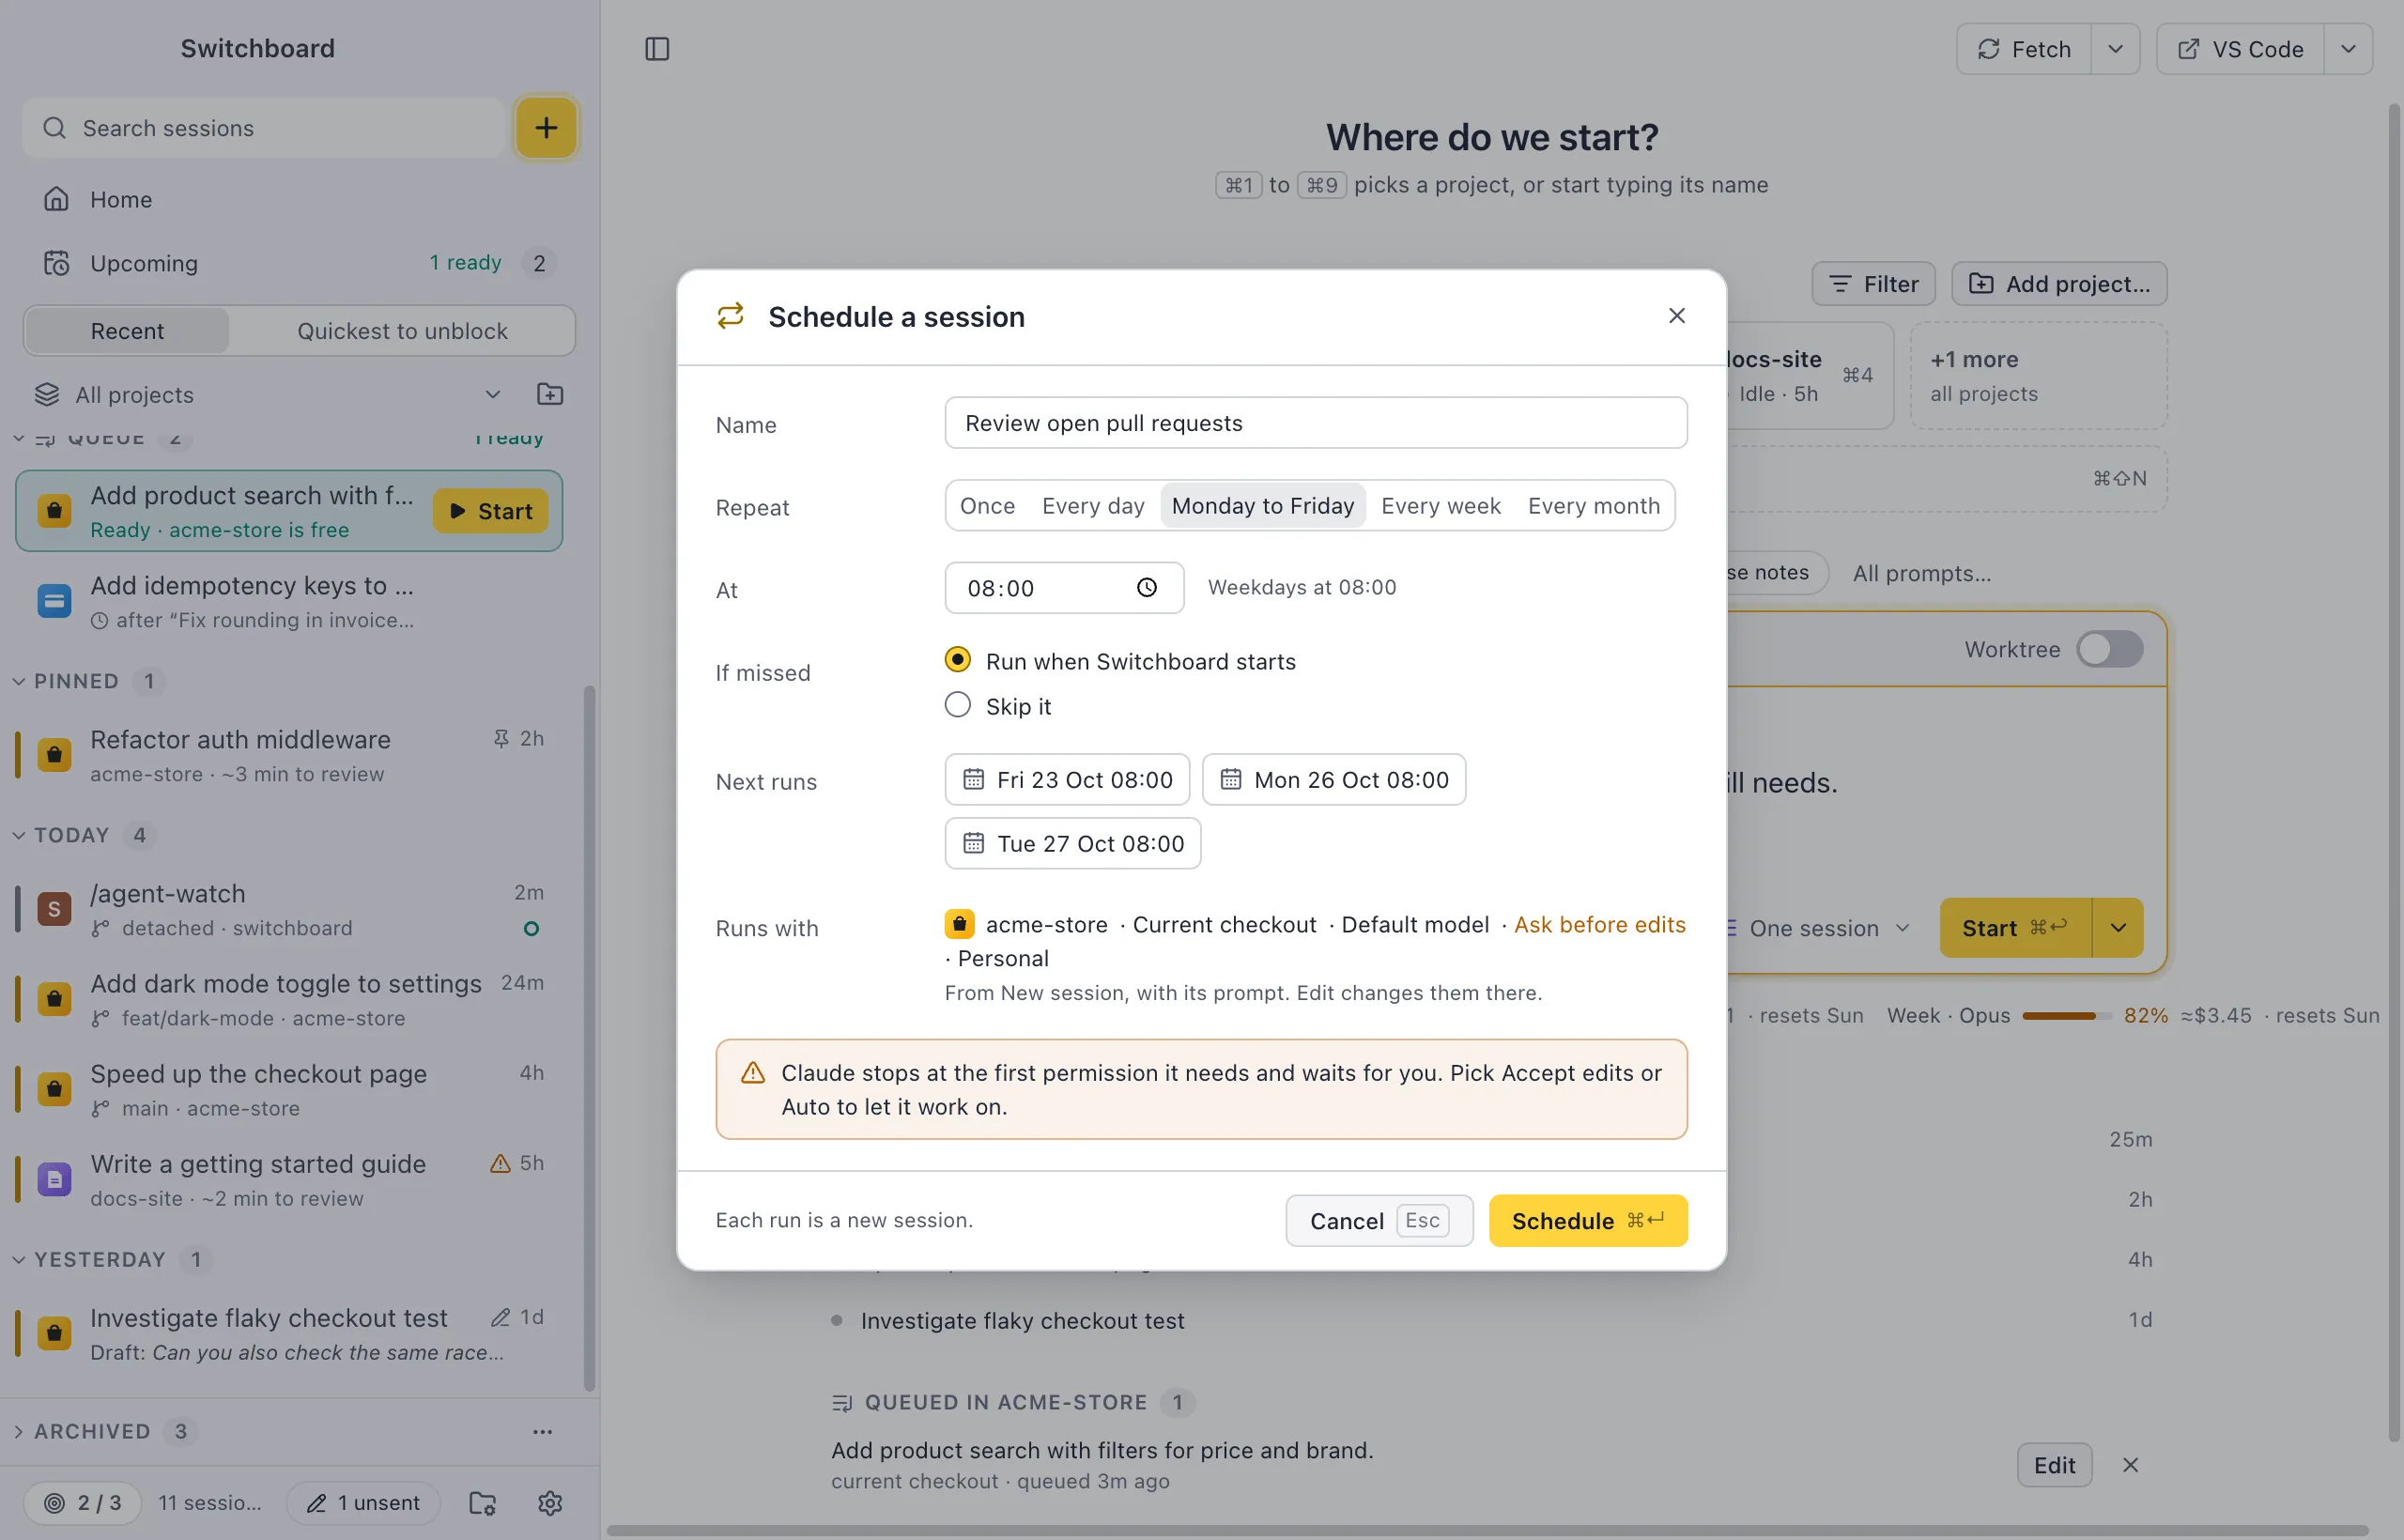Open the Fetch dropdown arrow
Screen dimensions: 2404x1540
click(x=2115, y=49)
